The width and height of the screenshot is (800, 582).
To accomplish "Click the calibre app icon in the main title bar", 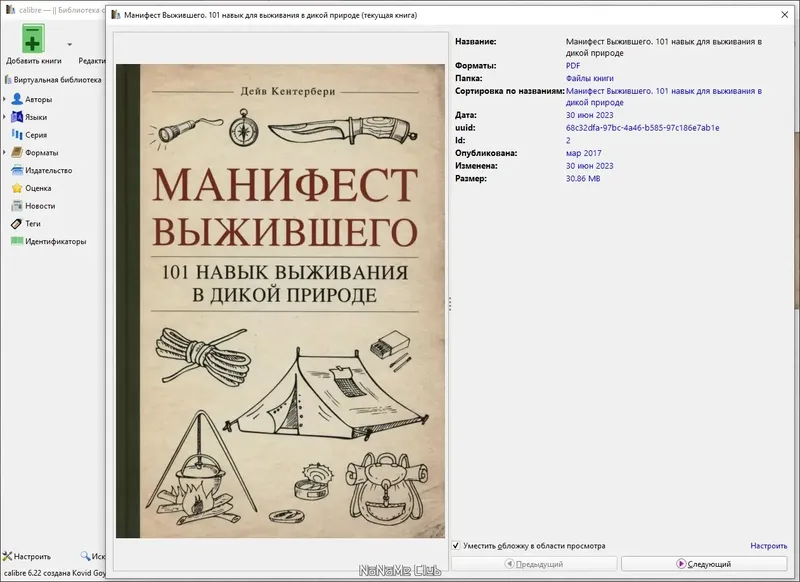I will coord(10,10).
